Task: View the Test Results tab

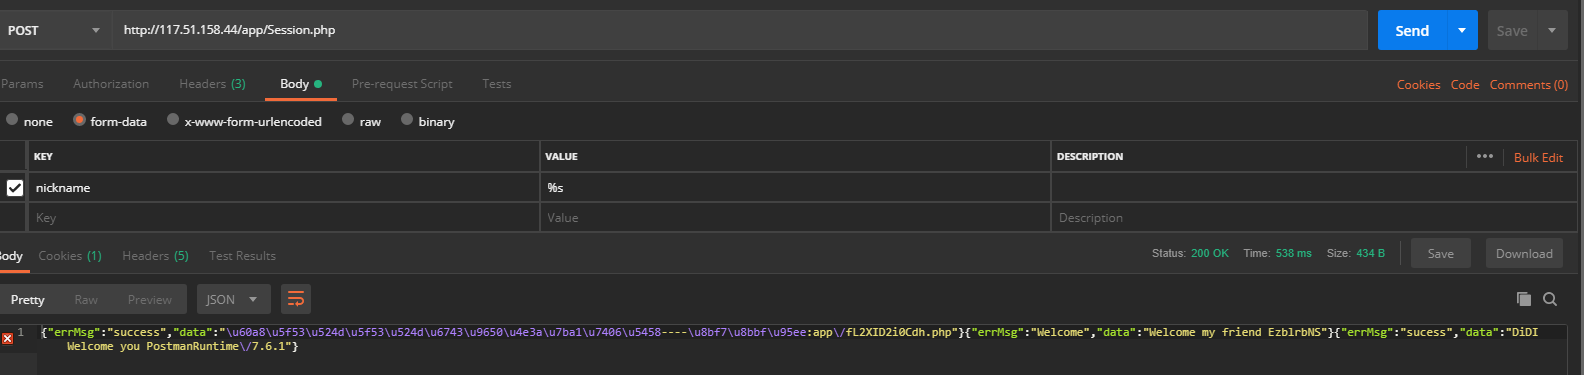Action: click(x=242, y=256)
